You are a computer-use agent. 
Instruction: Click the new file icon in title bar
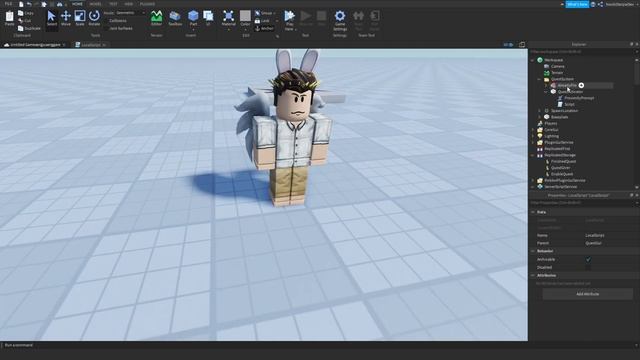point(21,4)
